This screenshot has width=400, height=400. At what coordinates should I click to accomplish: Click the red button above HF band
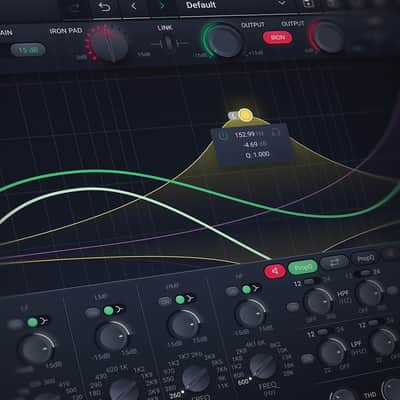click(275, 271)
